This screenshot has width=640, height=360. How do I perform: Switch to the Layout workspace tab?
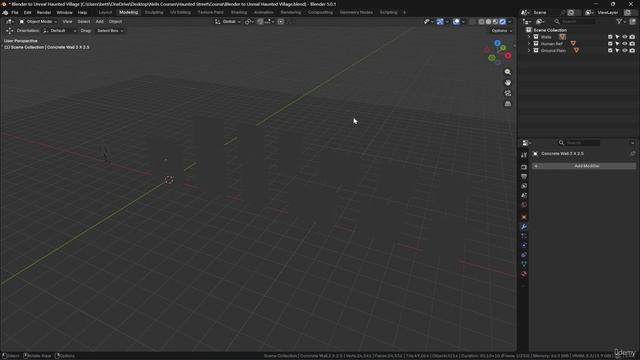[x=105, y=13]
